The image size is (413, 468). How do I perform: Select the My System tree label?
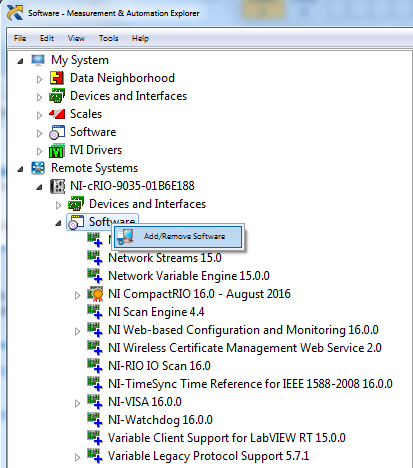[80, 60]
